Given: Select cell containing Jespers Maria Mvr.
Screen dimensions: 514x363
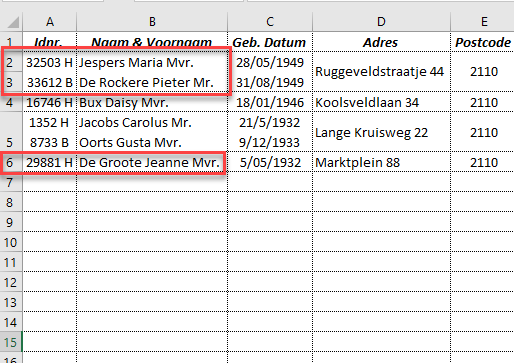Looking at the screenshot, I should coord(152,62).
